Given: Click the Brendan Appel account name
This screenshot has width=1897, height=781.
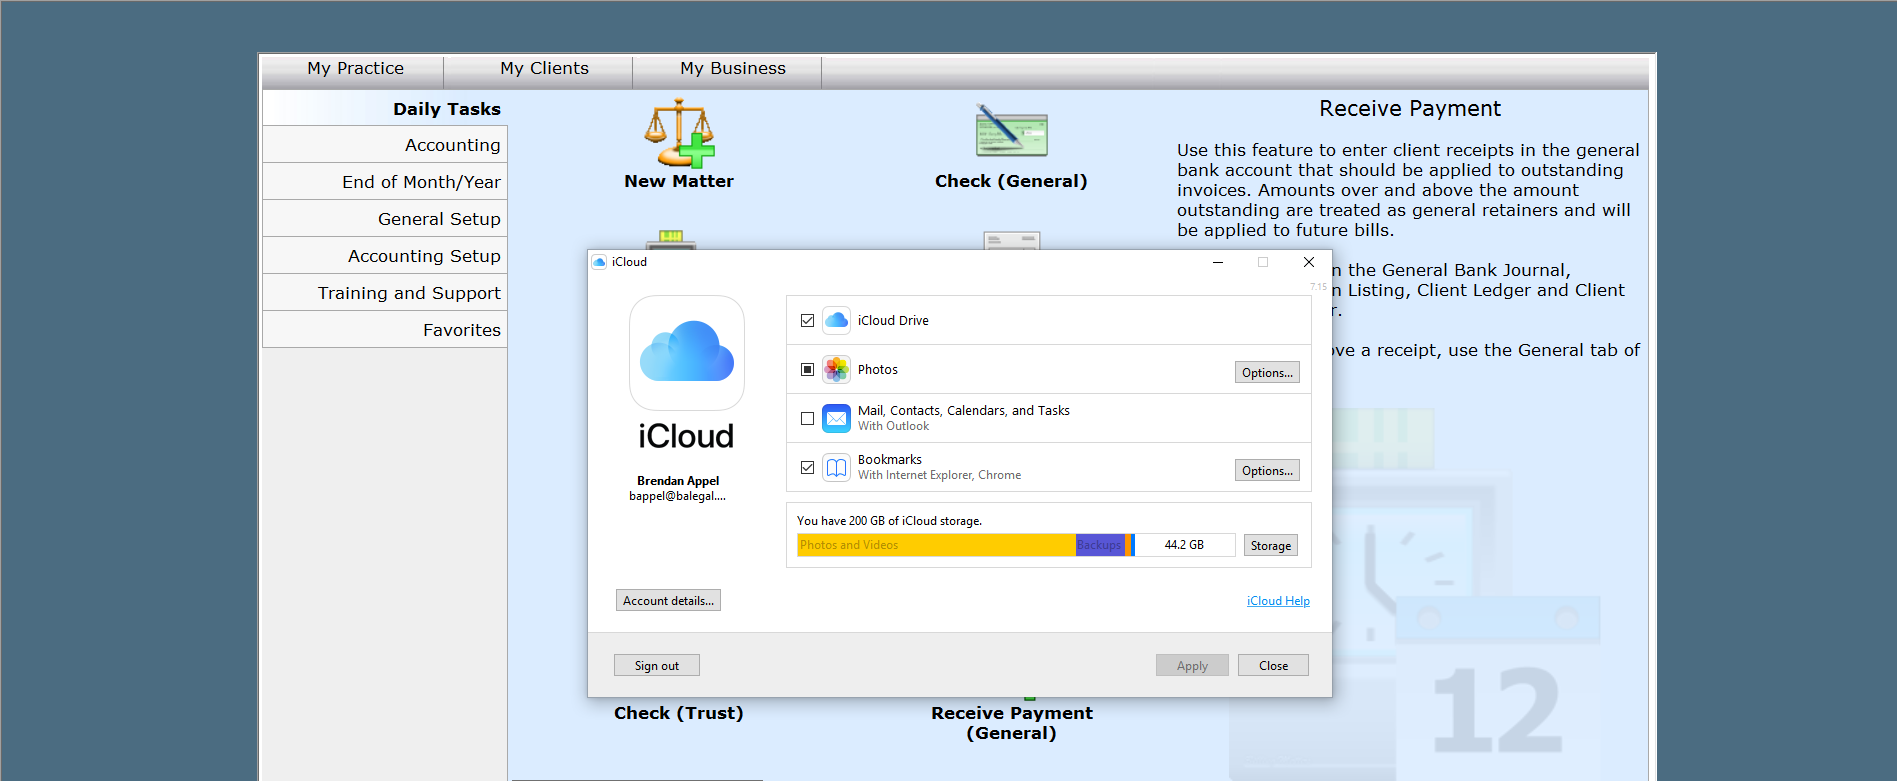Looking at the screenshot, I should [x=678, y=481].
